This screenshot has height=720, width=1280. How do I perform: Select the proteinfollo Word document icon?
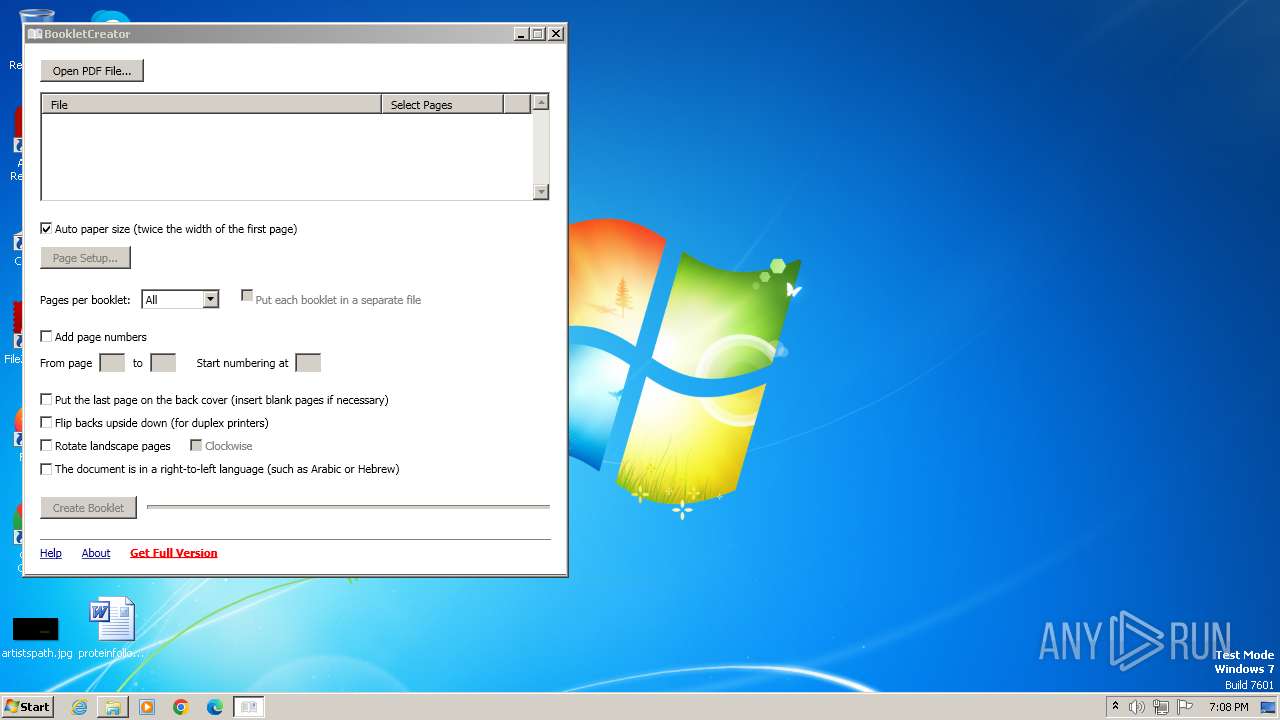click(111, 630)
